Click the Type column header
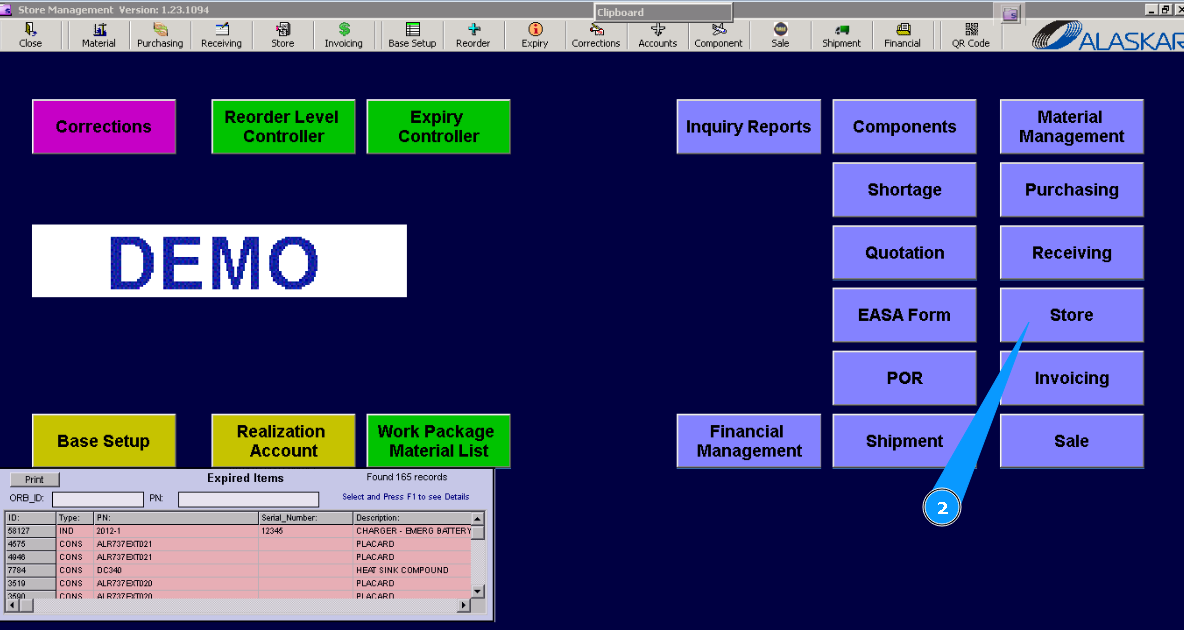Screen dimensions: 1184x633 point(75,518)
